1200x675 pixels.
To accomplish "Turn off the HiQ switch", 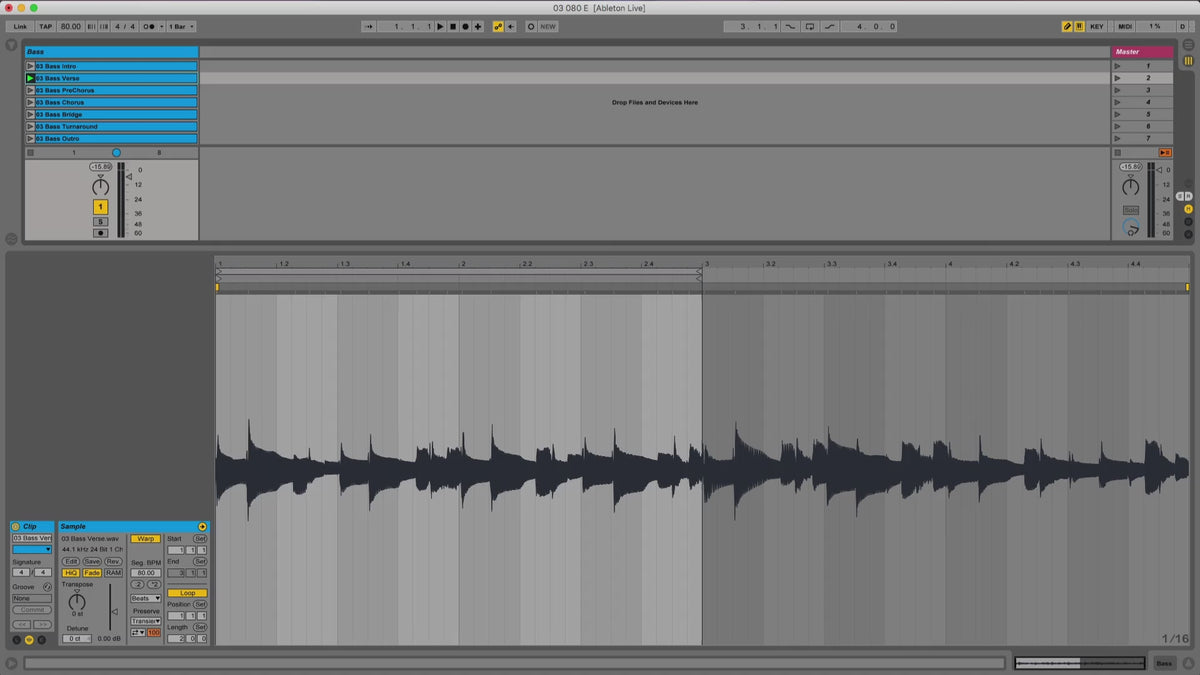I will click(x=71, y=573).
